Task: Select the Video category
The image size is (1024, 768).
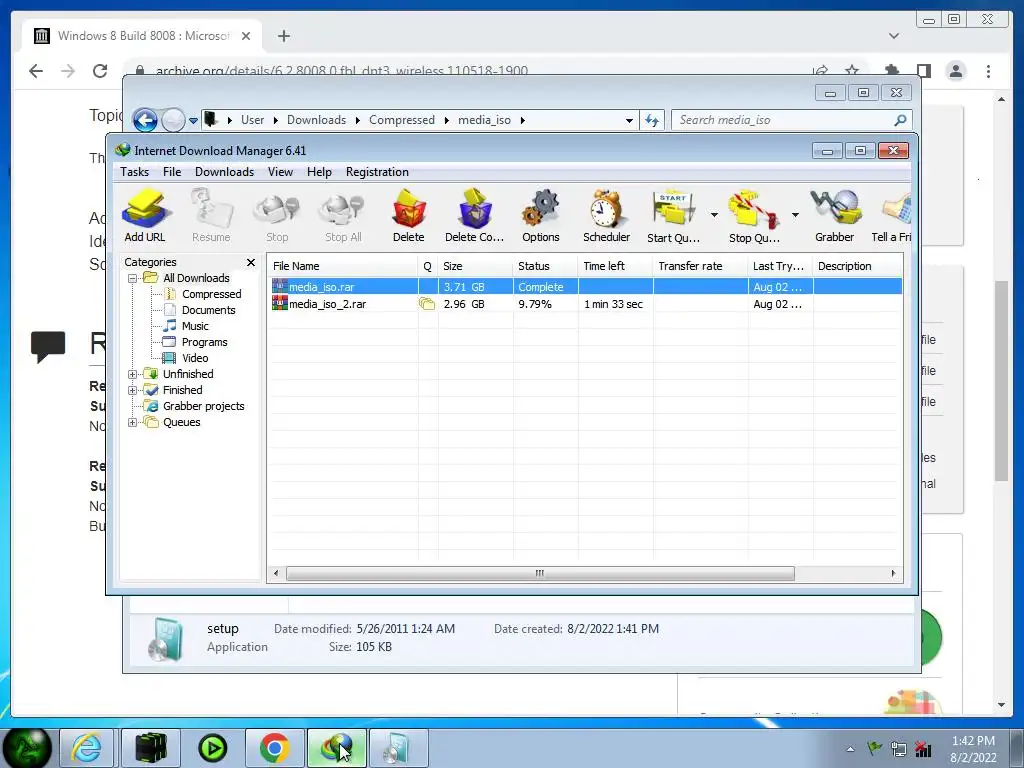Action: tap(195, 358)
